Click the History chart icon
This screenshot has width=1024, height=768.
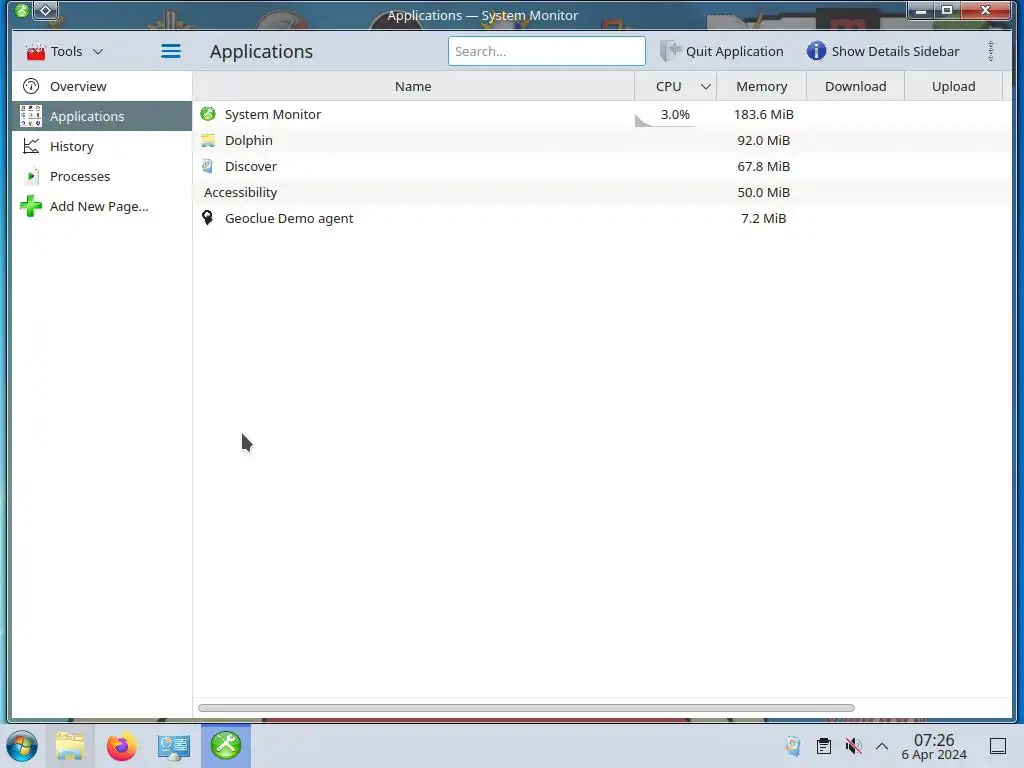(x=31, y=146)
